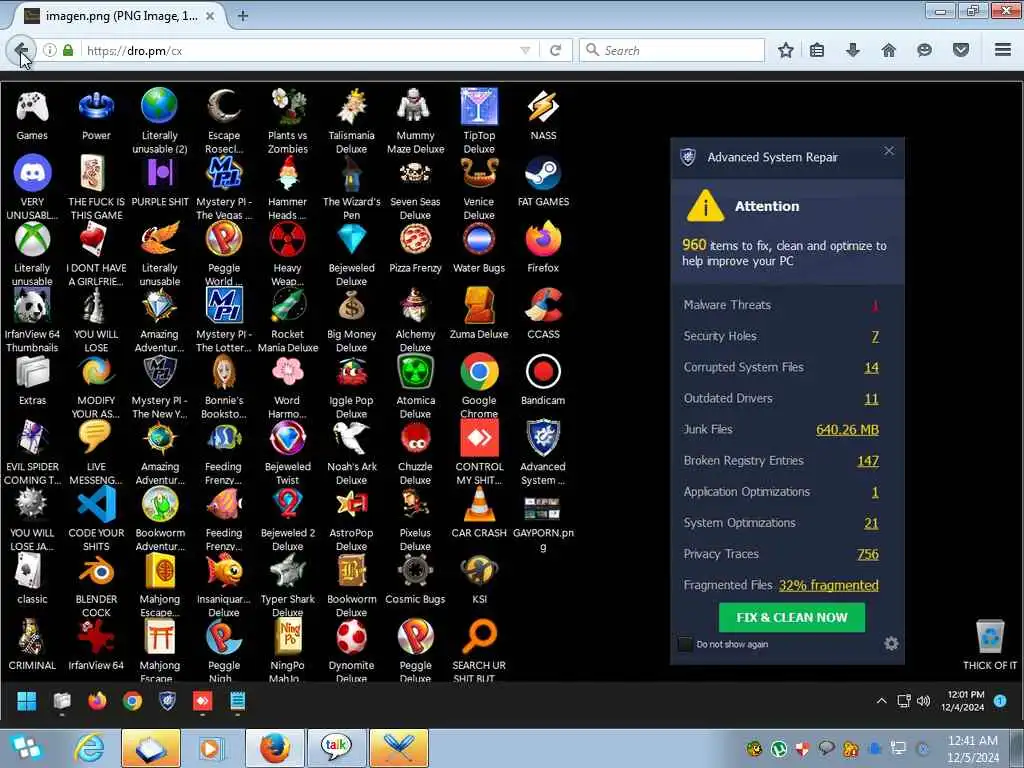Image resolution: width=1024 pixels, height=768 pixels.
Task: Open the Games controller icon
Action: [x=32, y=107]
